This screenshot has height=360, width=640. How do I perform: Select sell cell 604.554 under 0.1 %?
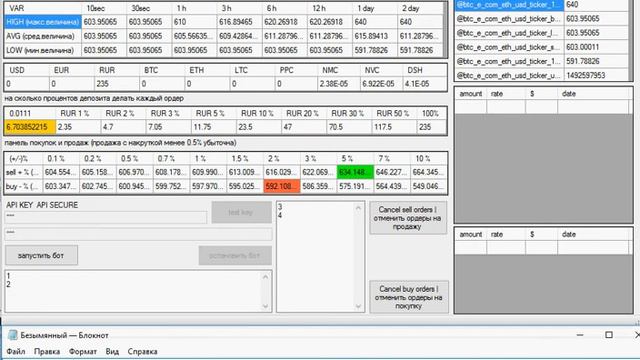point(61,172)
